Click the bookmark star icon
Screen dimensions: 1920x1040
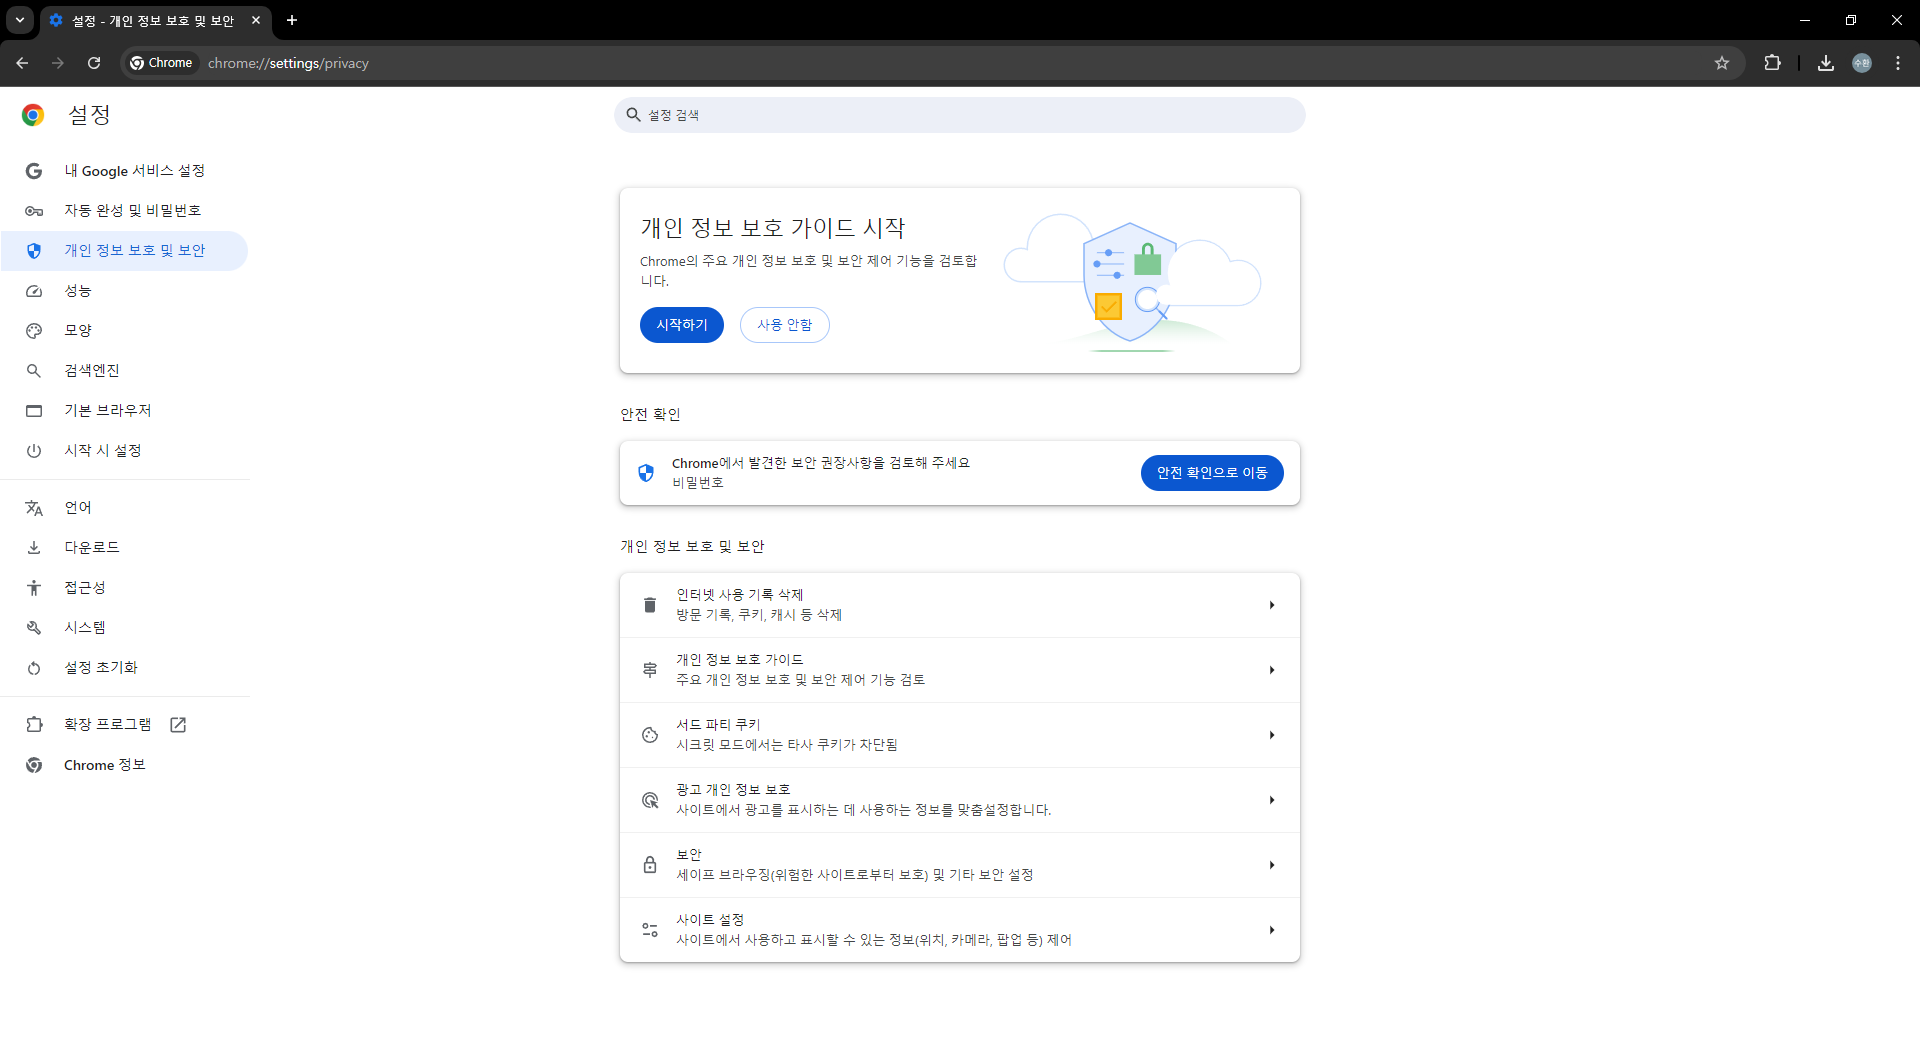[1721, 63]
